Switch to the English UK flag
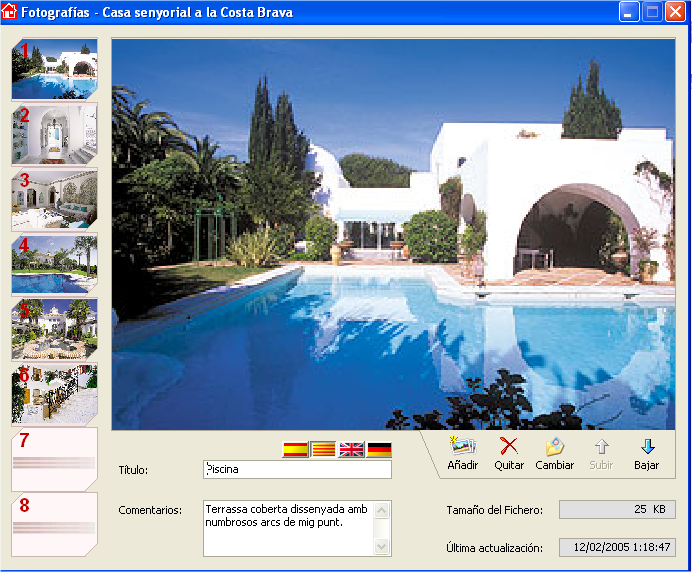Viewport: 692px width, 572px height. (351, 449)
